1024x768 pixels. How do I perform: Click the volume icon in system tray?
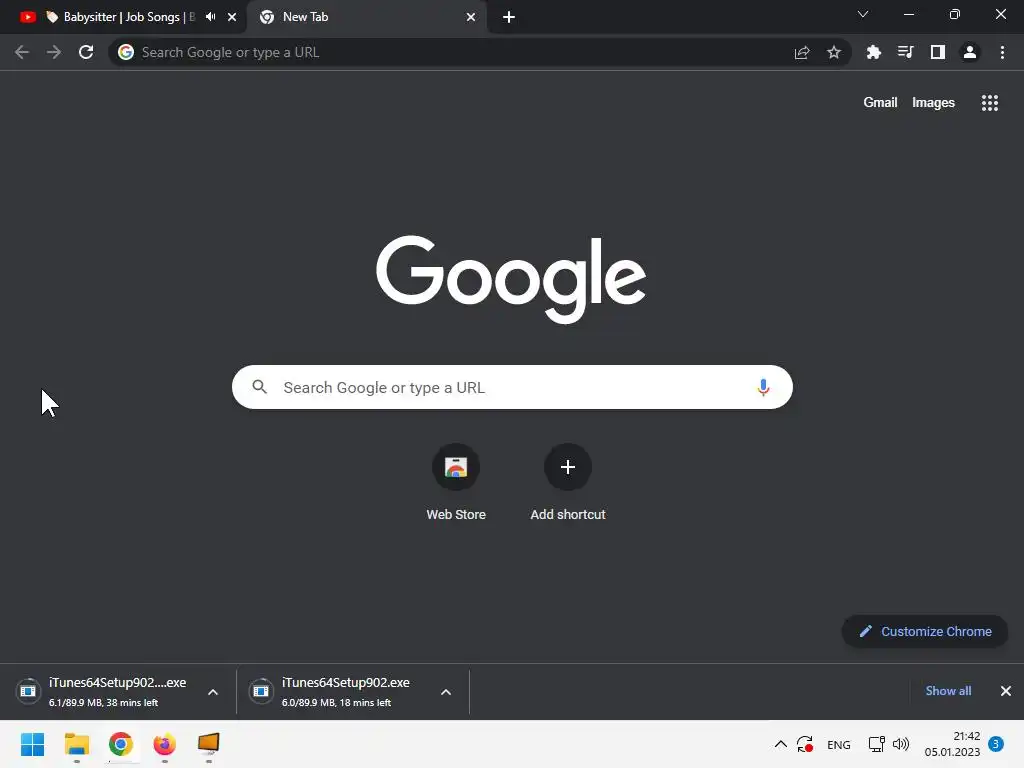901,744
